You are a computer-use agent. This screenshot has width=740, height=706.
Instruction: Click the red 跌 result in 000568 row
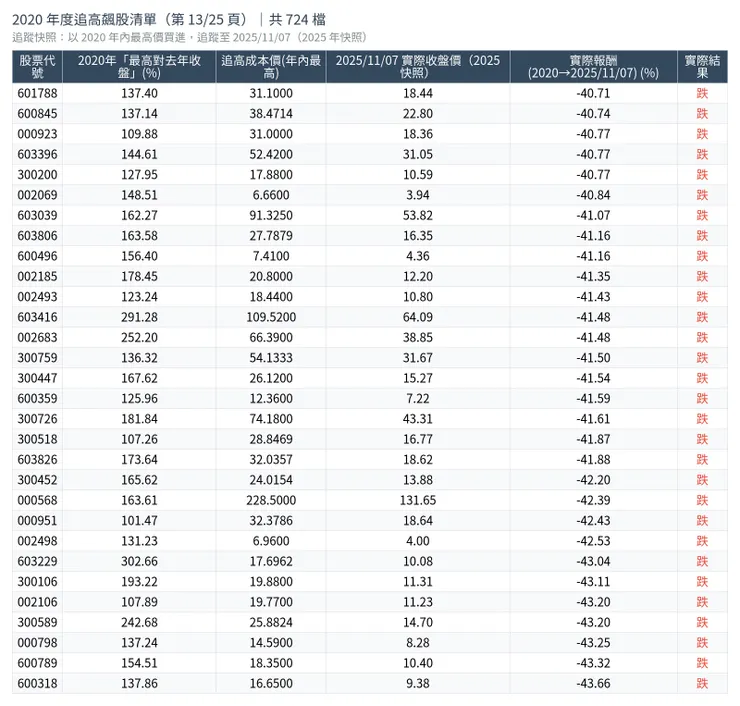(x=702, y=500)
